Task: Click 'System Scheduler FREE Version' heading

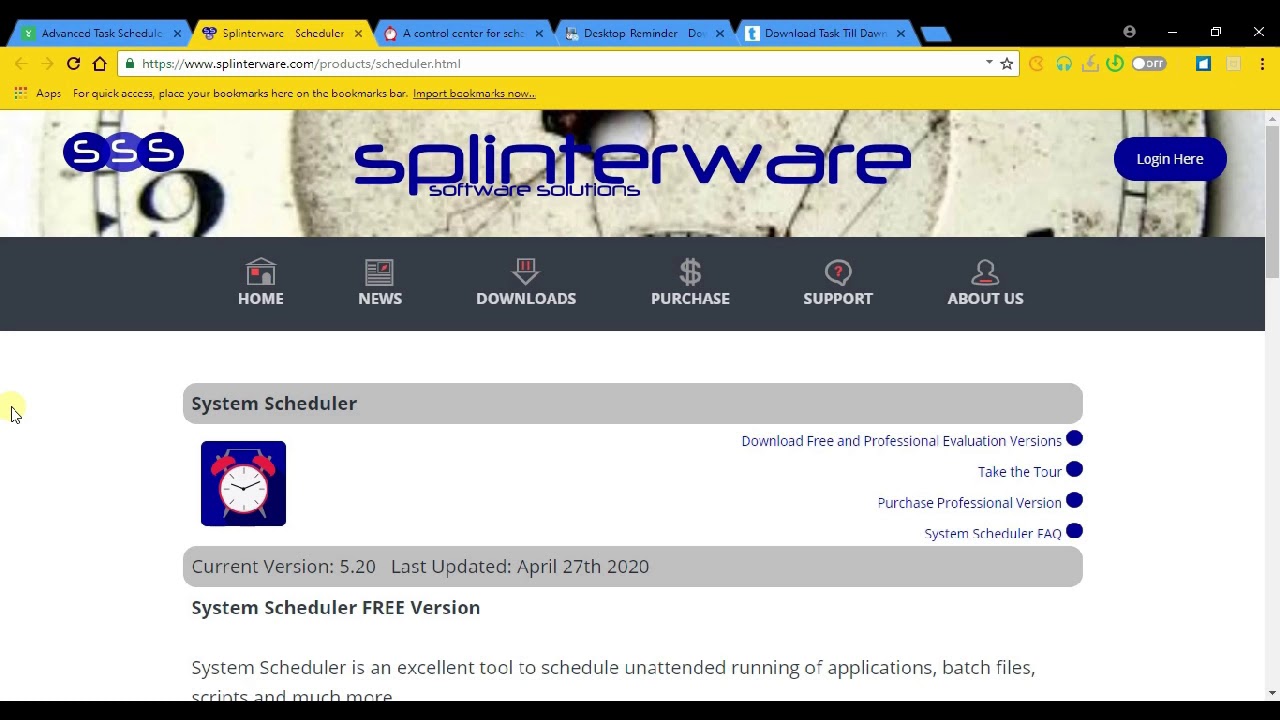Action: [x=336, y=607]
